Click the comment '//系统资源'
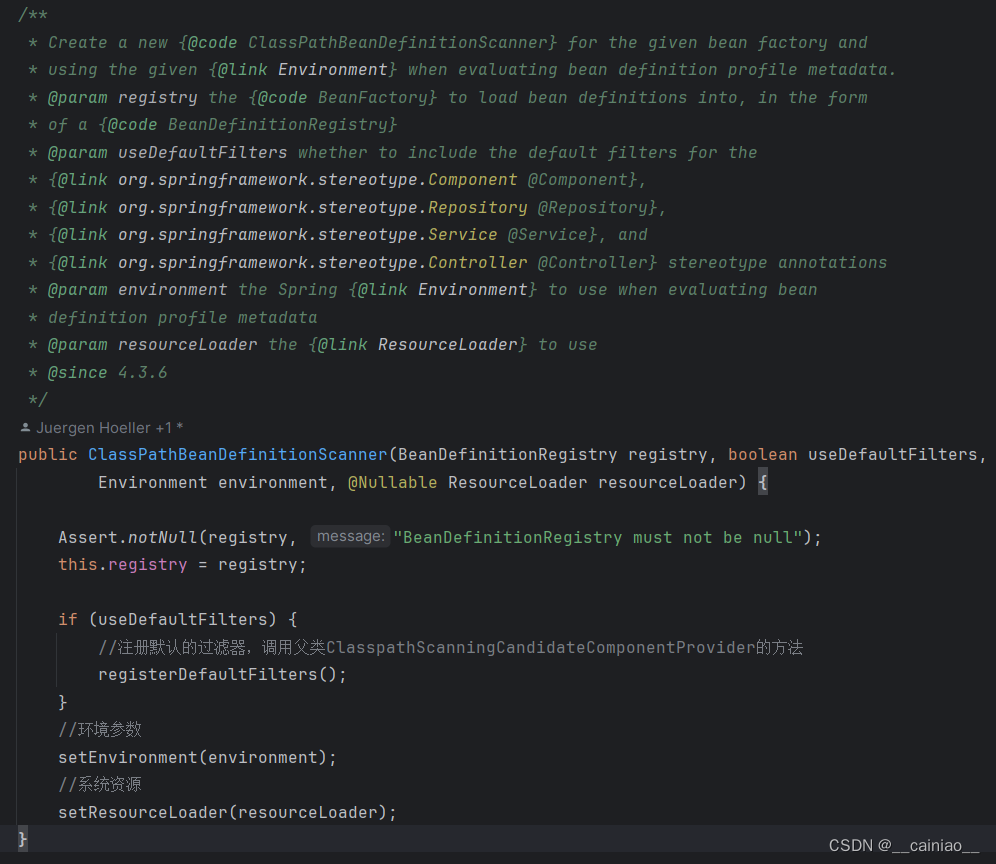The image size is (996, 864). pyautogui.click(x=100, y=785)
